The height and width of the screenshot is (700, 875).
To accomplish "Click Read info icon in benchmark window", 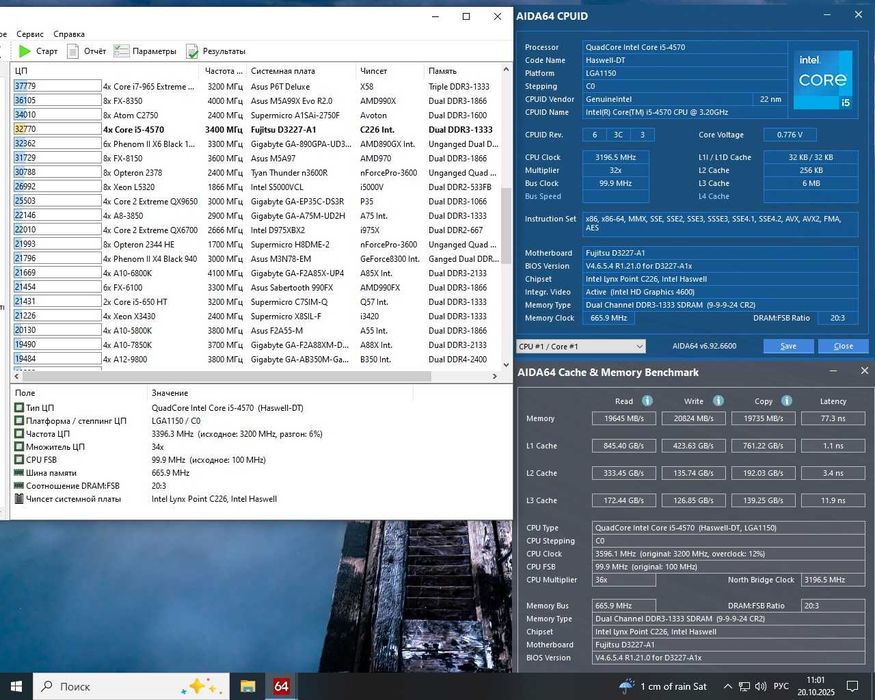I will 647,401.
